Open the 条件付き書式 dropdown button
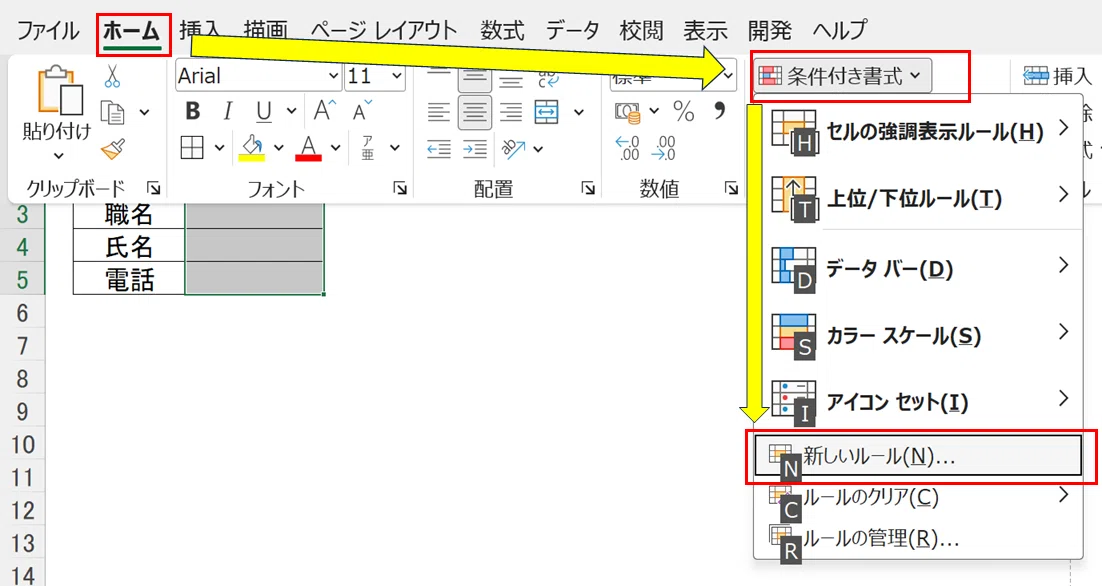This screenshot has width=1102, height=586. [x=842, y=76]
